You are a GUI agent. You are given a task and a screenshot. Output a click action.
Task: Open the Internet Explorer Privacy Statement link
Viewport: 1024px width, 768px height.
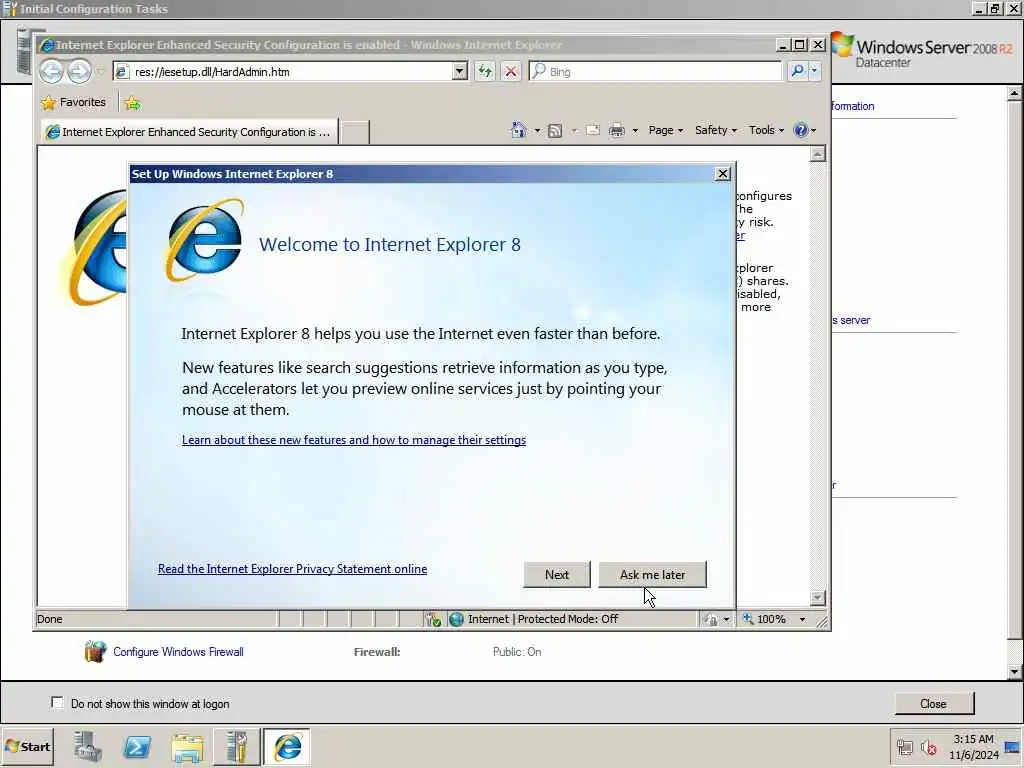pos(293,569)
